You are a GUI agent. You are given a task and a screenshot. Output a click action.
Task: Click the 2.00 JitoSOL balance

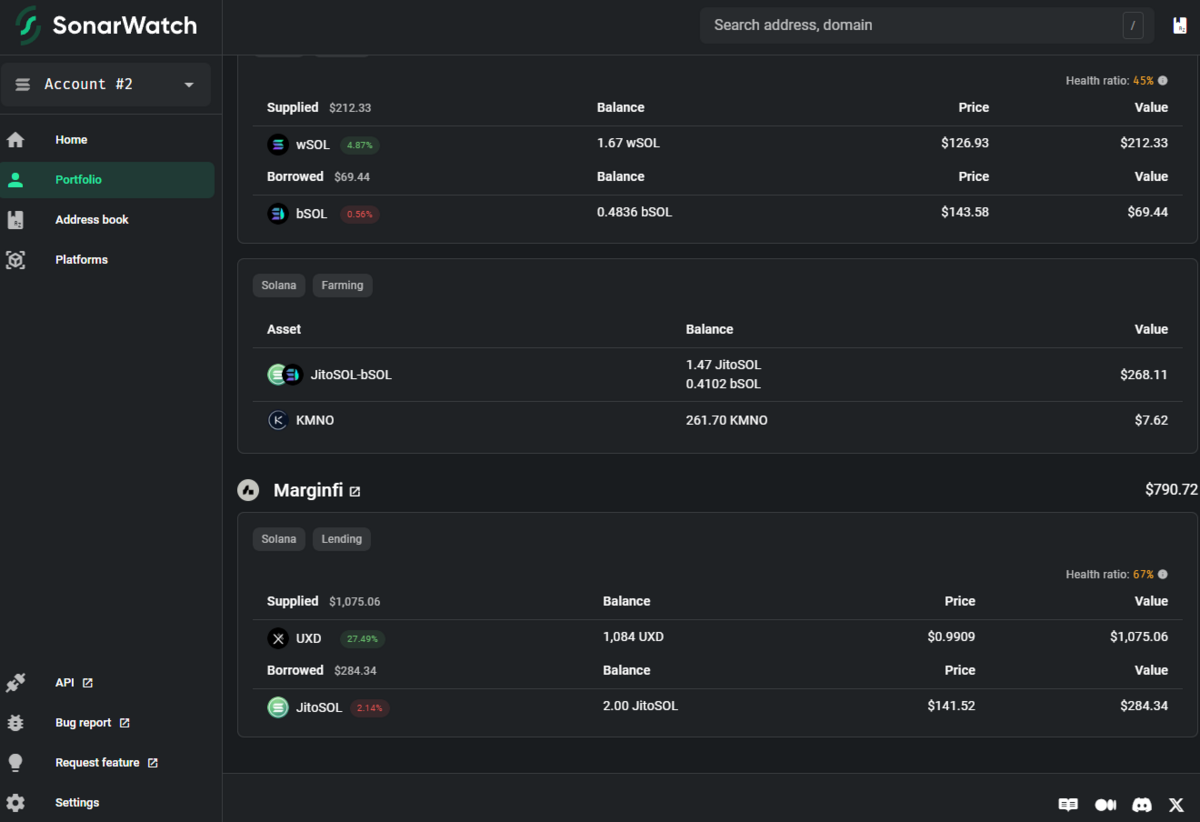(x=640, y=706)
